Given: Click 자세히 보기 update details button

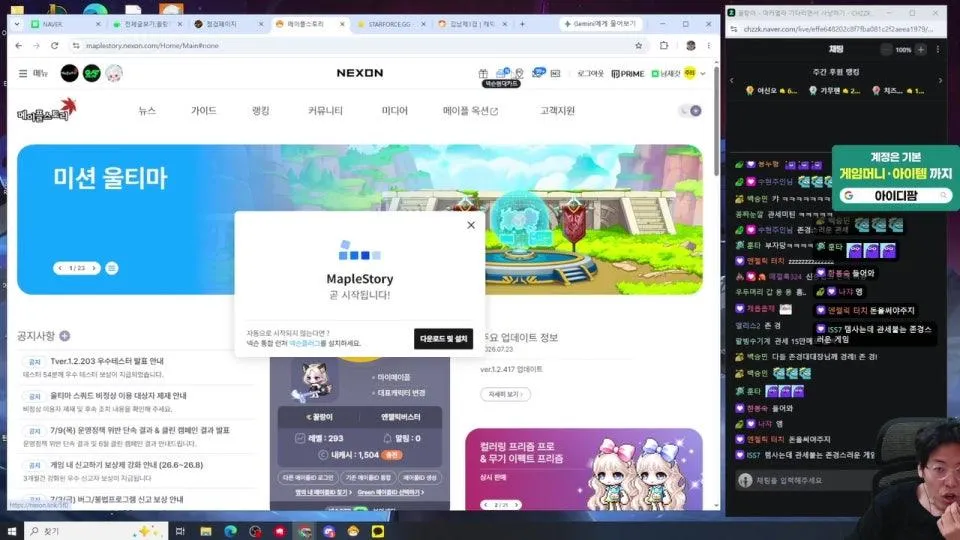Looking at the screenshot, I should (x=505, y=394).
